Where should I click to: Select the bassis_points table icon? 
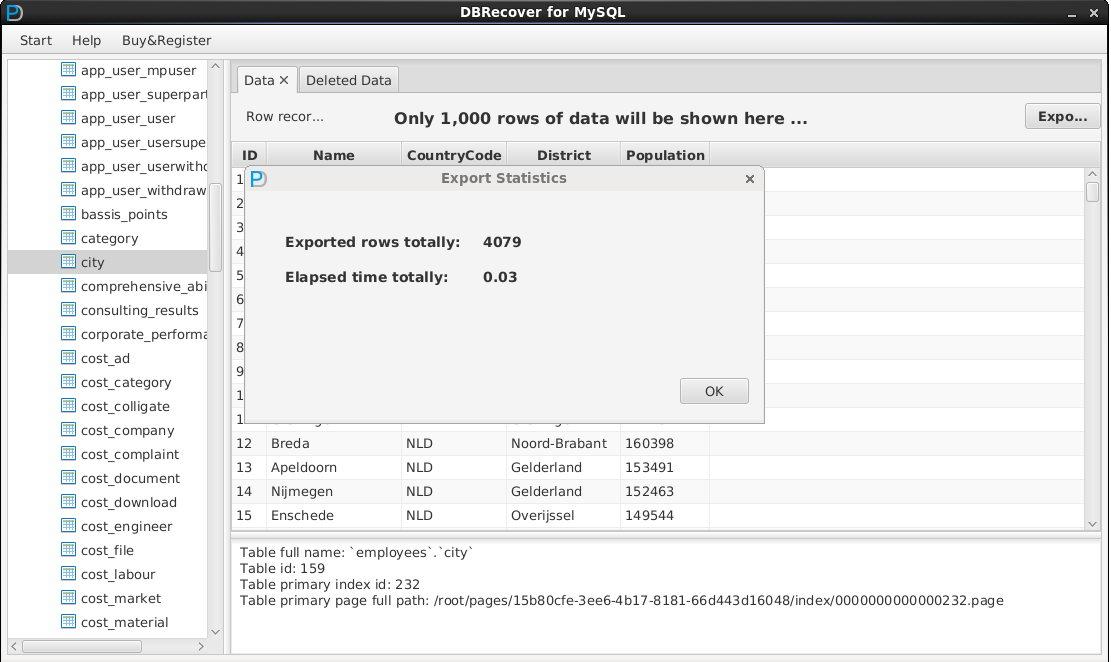click(68, 214)
